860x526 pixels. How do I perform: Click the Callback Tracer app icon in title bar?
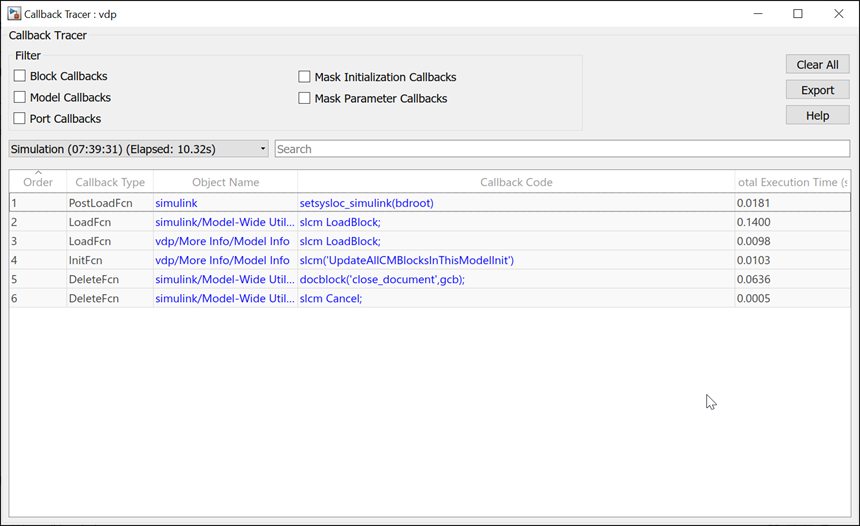pyautogui.click(x=14, y=14)
